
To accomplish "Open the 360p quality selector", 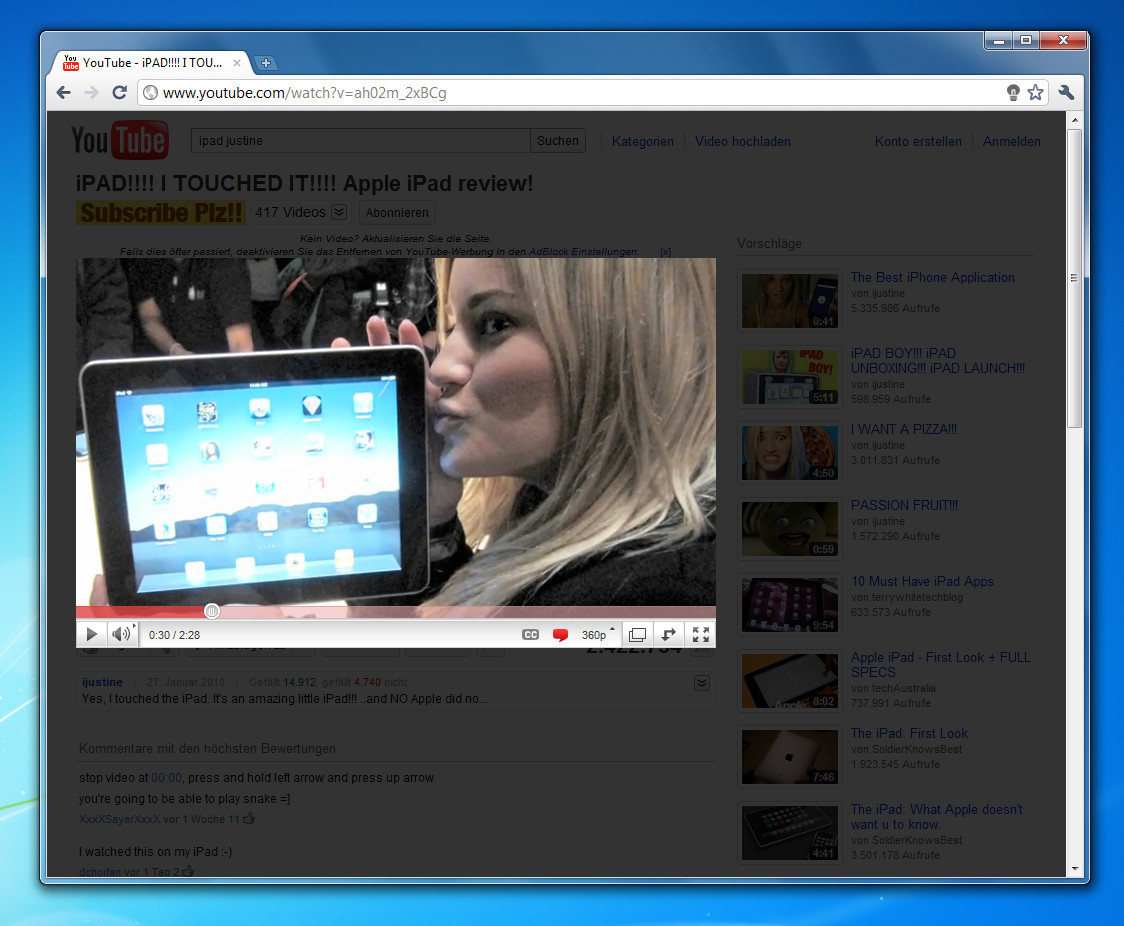I will coord(597,635).
